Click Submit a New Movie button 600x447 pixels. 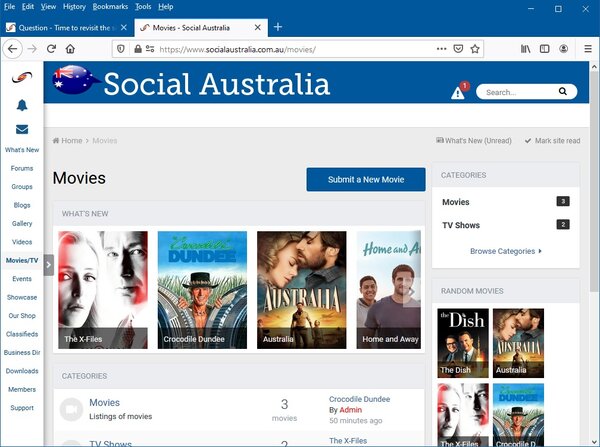pyautogui.click(x=366, y=179)
